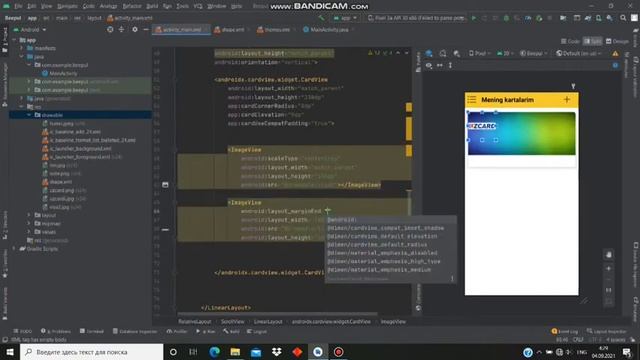Click the horizontal autoconnect arrows icon

[440, 65]
